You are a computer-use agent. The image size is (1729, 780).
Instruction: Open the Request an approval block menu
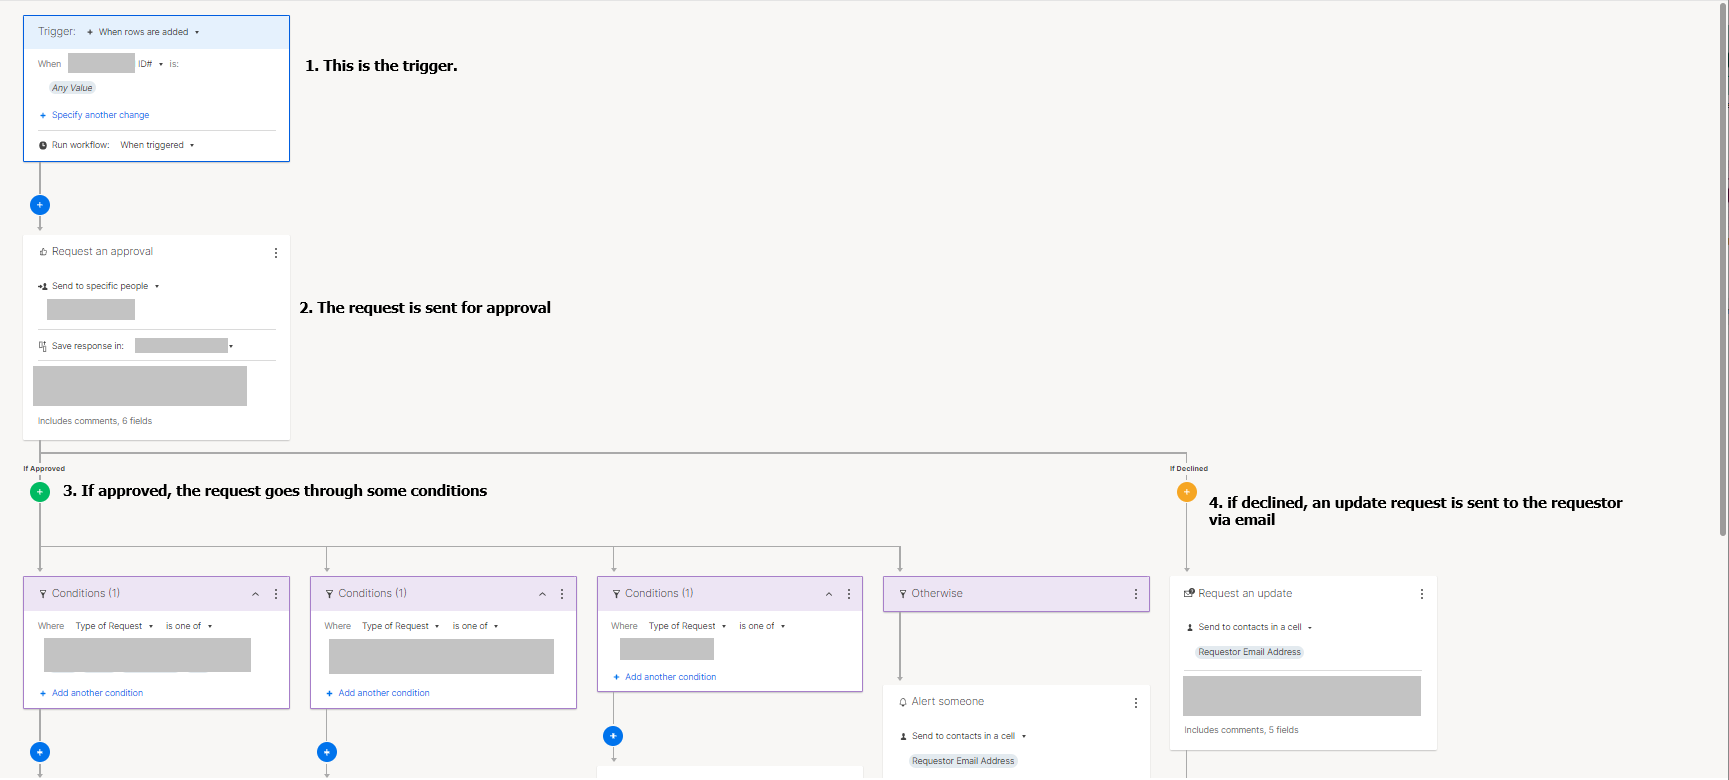point(276,253)
